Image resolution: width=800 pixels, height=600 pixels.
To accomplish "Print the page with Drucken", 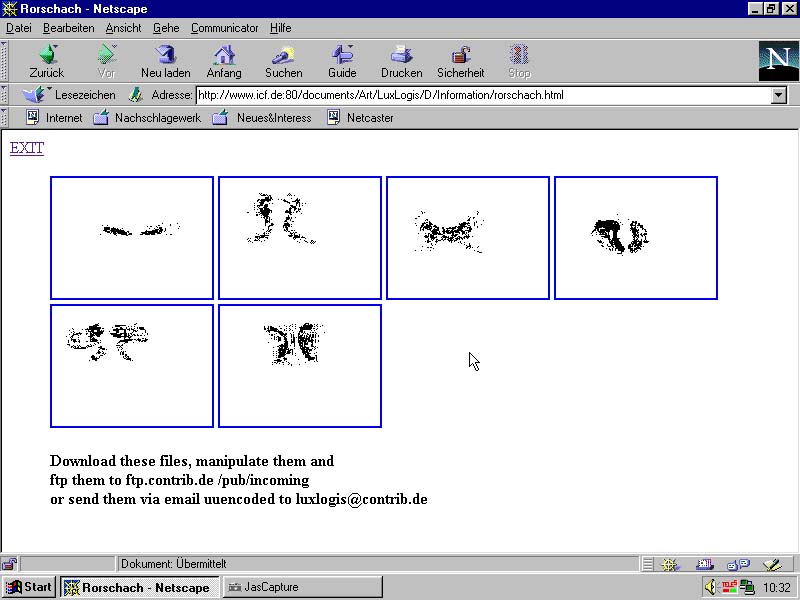I will (402, 61).
